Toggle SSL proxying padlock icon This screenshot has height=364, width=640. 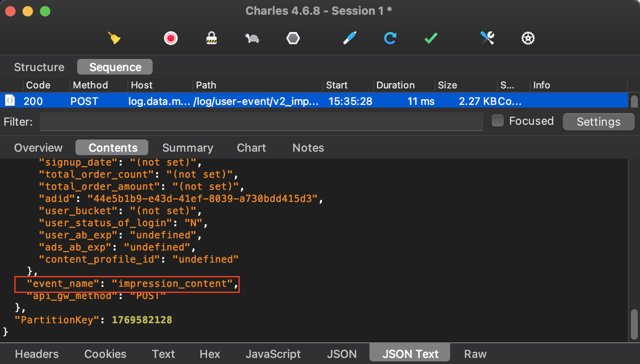click(211, 38)
